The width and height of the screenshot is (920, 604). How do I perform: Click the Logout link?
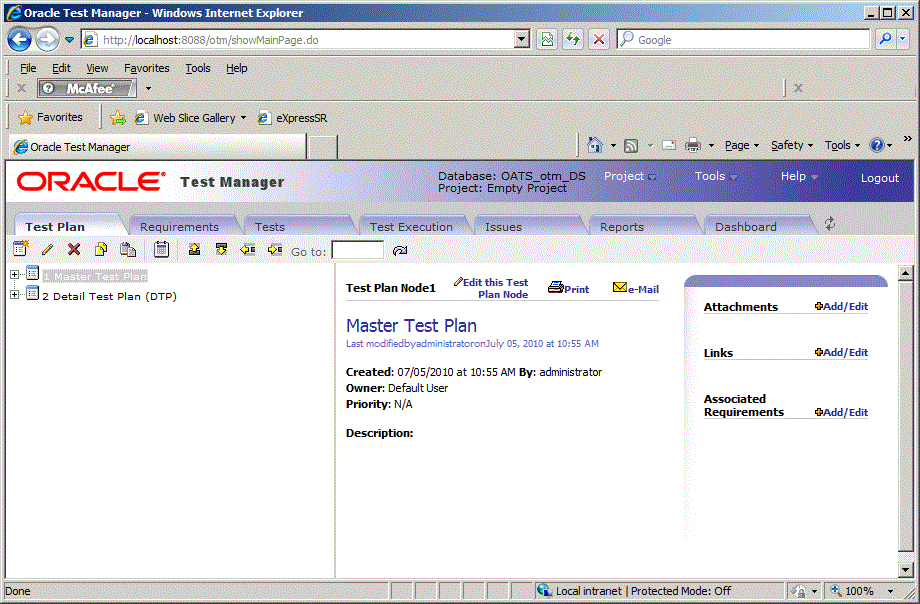pos(879,178)
